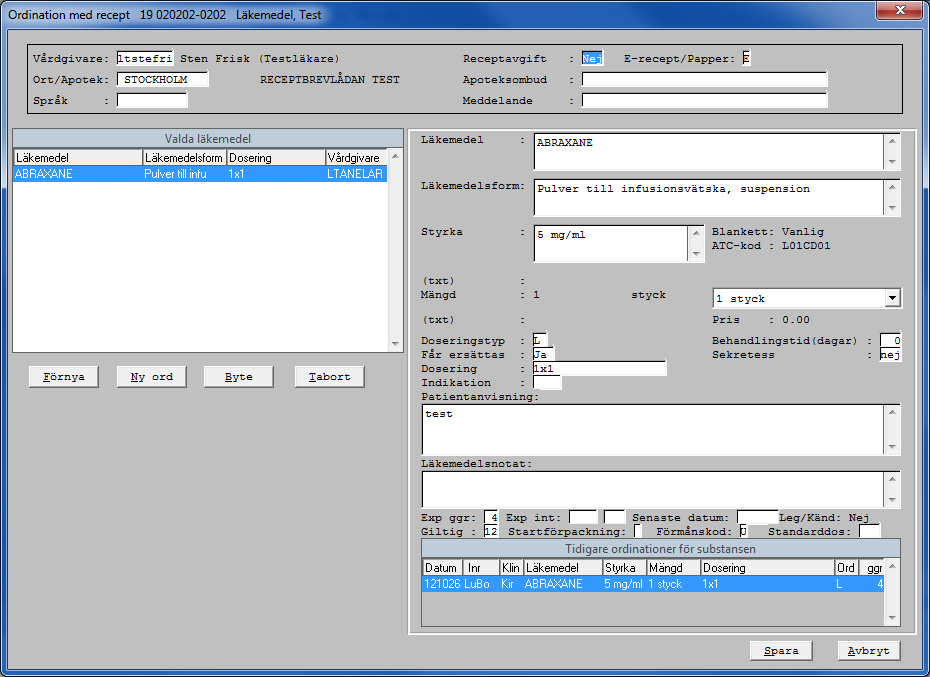Click the Styrka box showing 5 mg/ml
Image resolution: width=930 pixels, height=677 pixels.
tap(611, 243)
